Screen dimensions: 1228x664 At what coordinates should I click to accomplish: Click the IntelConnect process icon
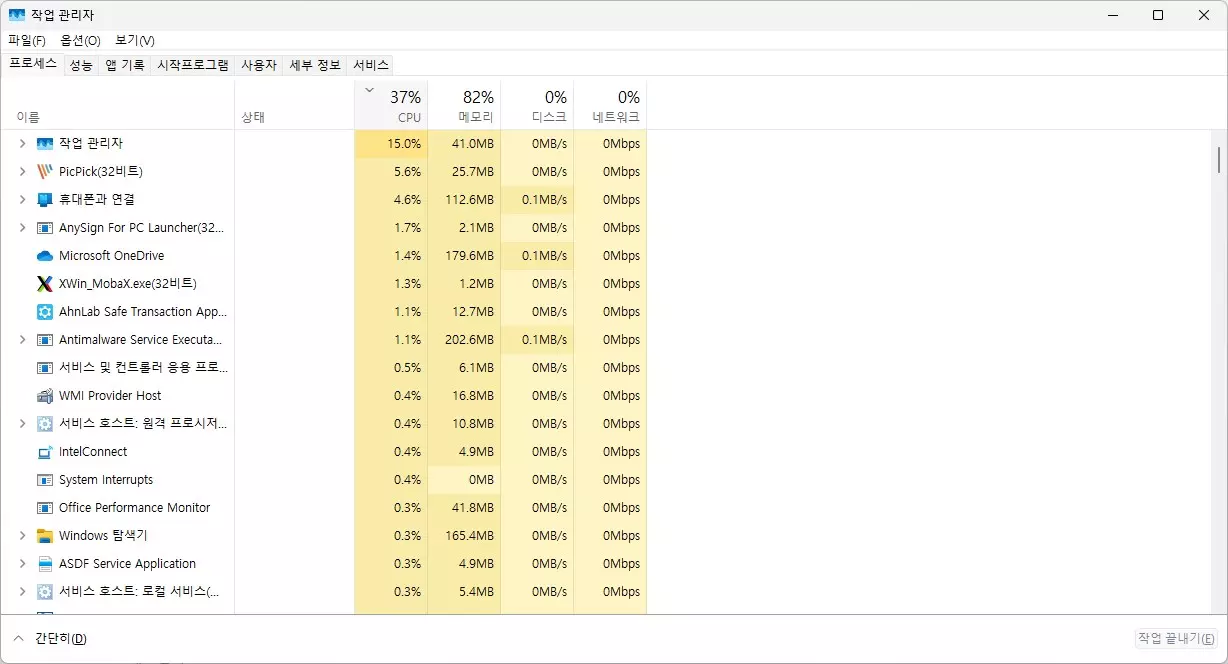44,452
